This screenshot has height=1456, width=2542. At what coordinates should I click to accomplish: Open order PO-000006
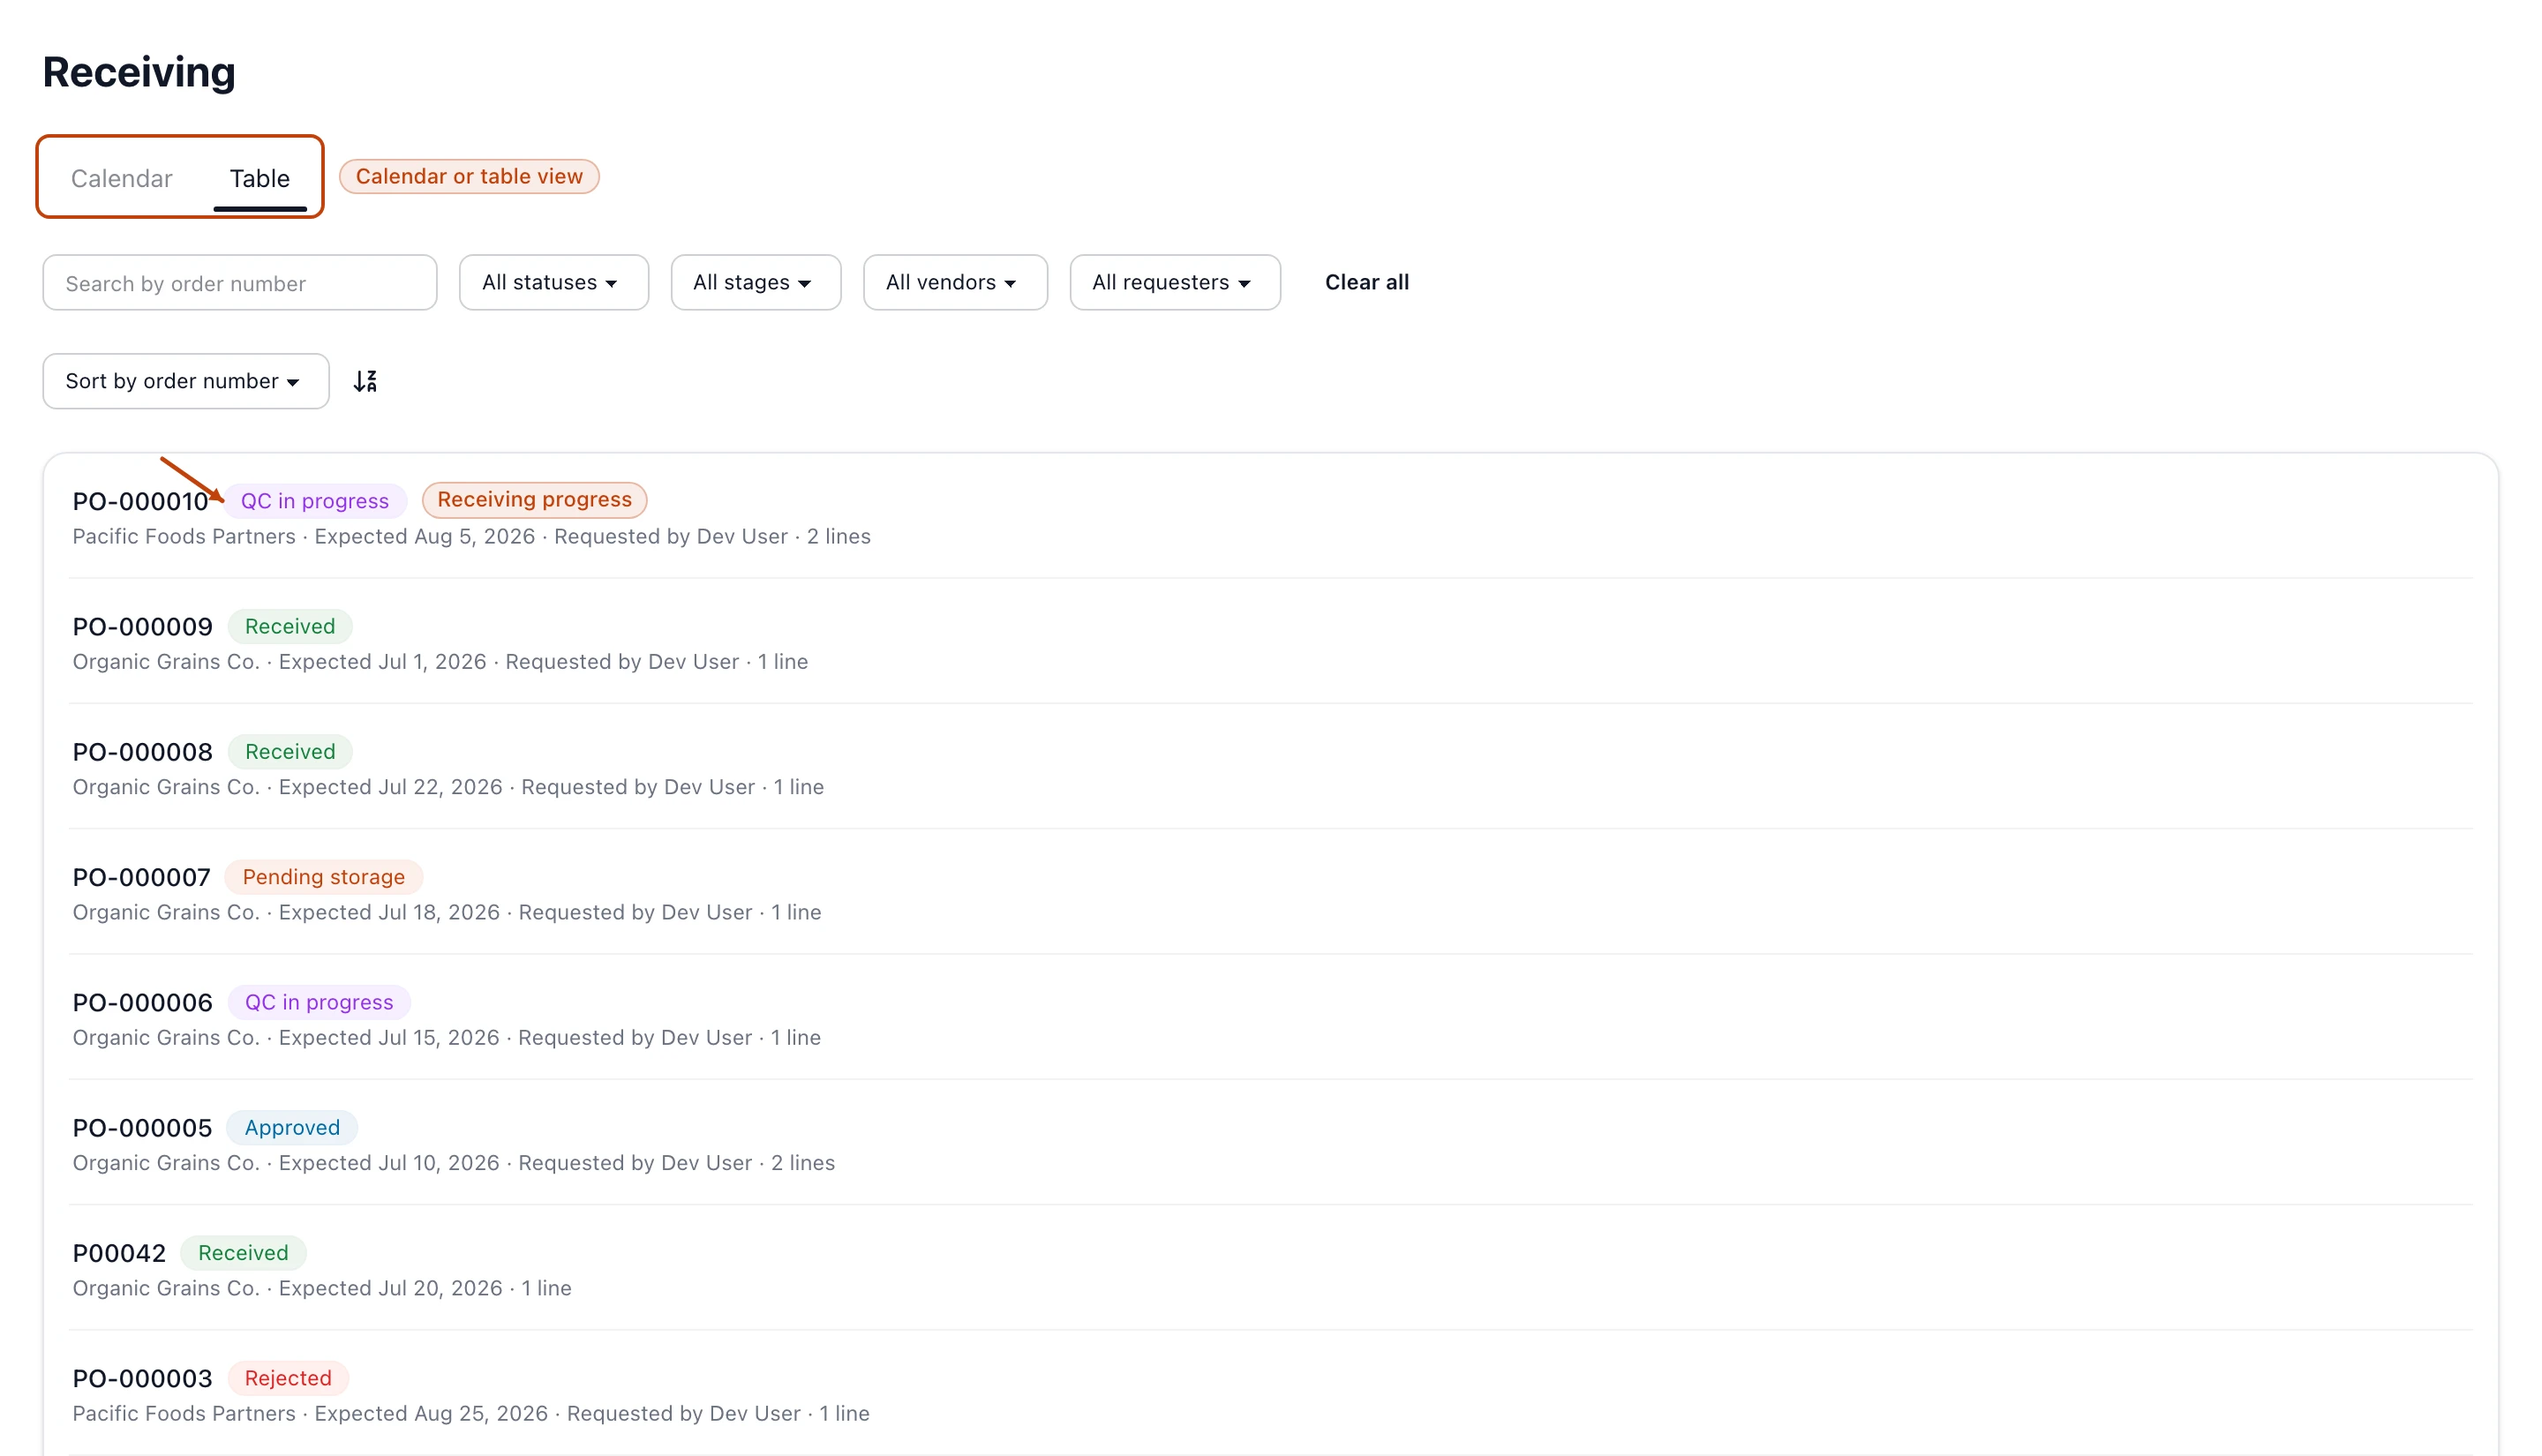coord(142,1002)
